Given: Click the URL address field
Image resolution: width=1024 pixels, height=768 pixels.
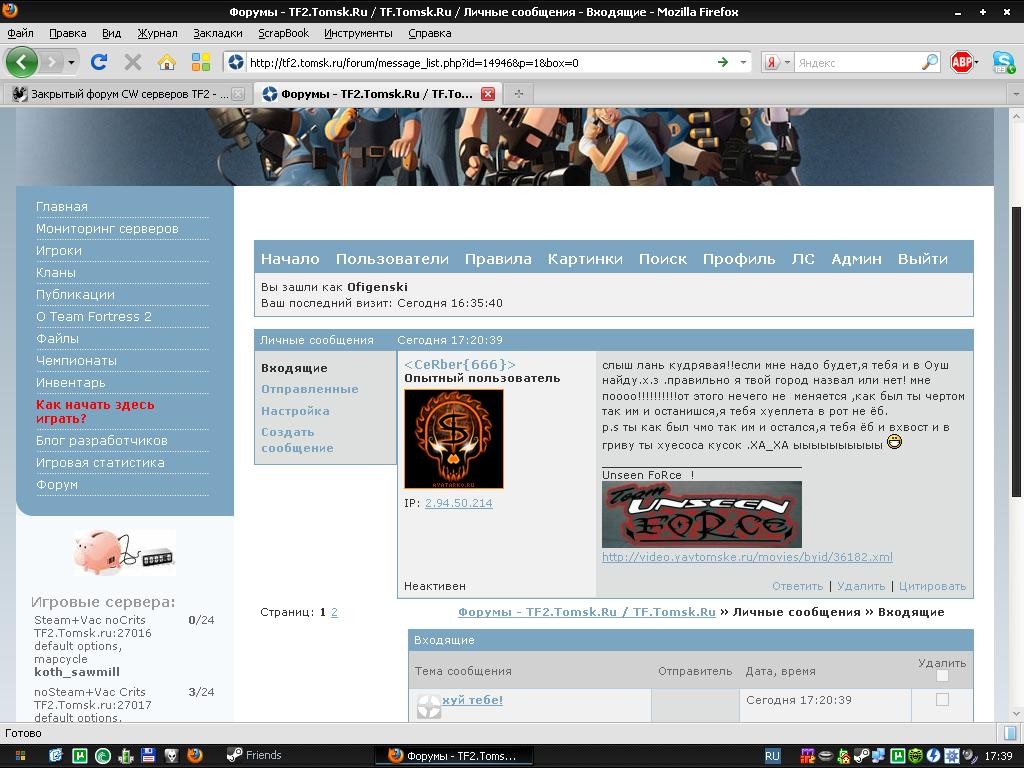Looking at the screenshot, I should click(x=480, y=63).
